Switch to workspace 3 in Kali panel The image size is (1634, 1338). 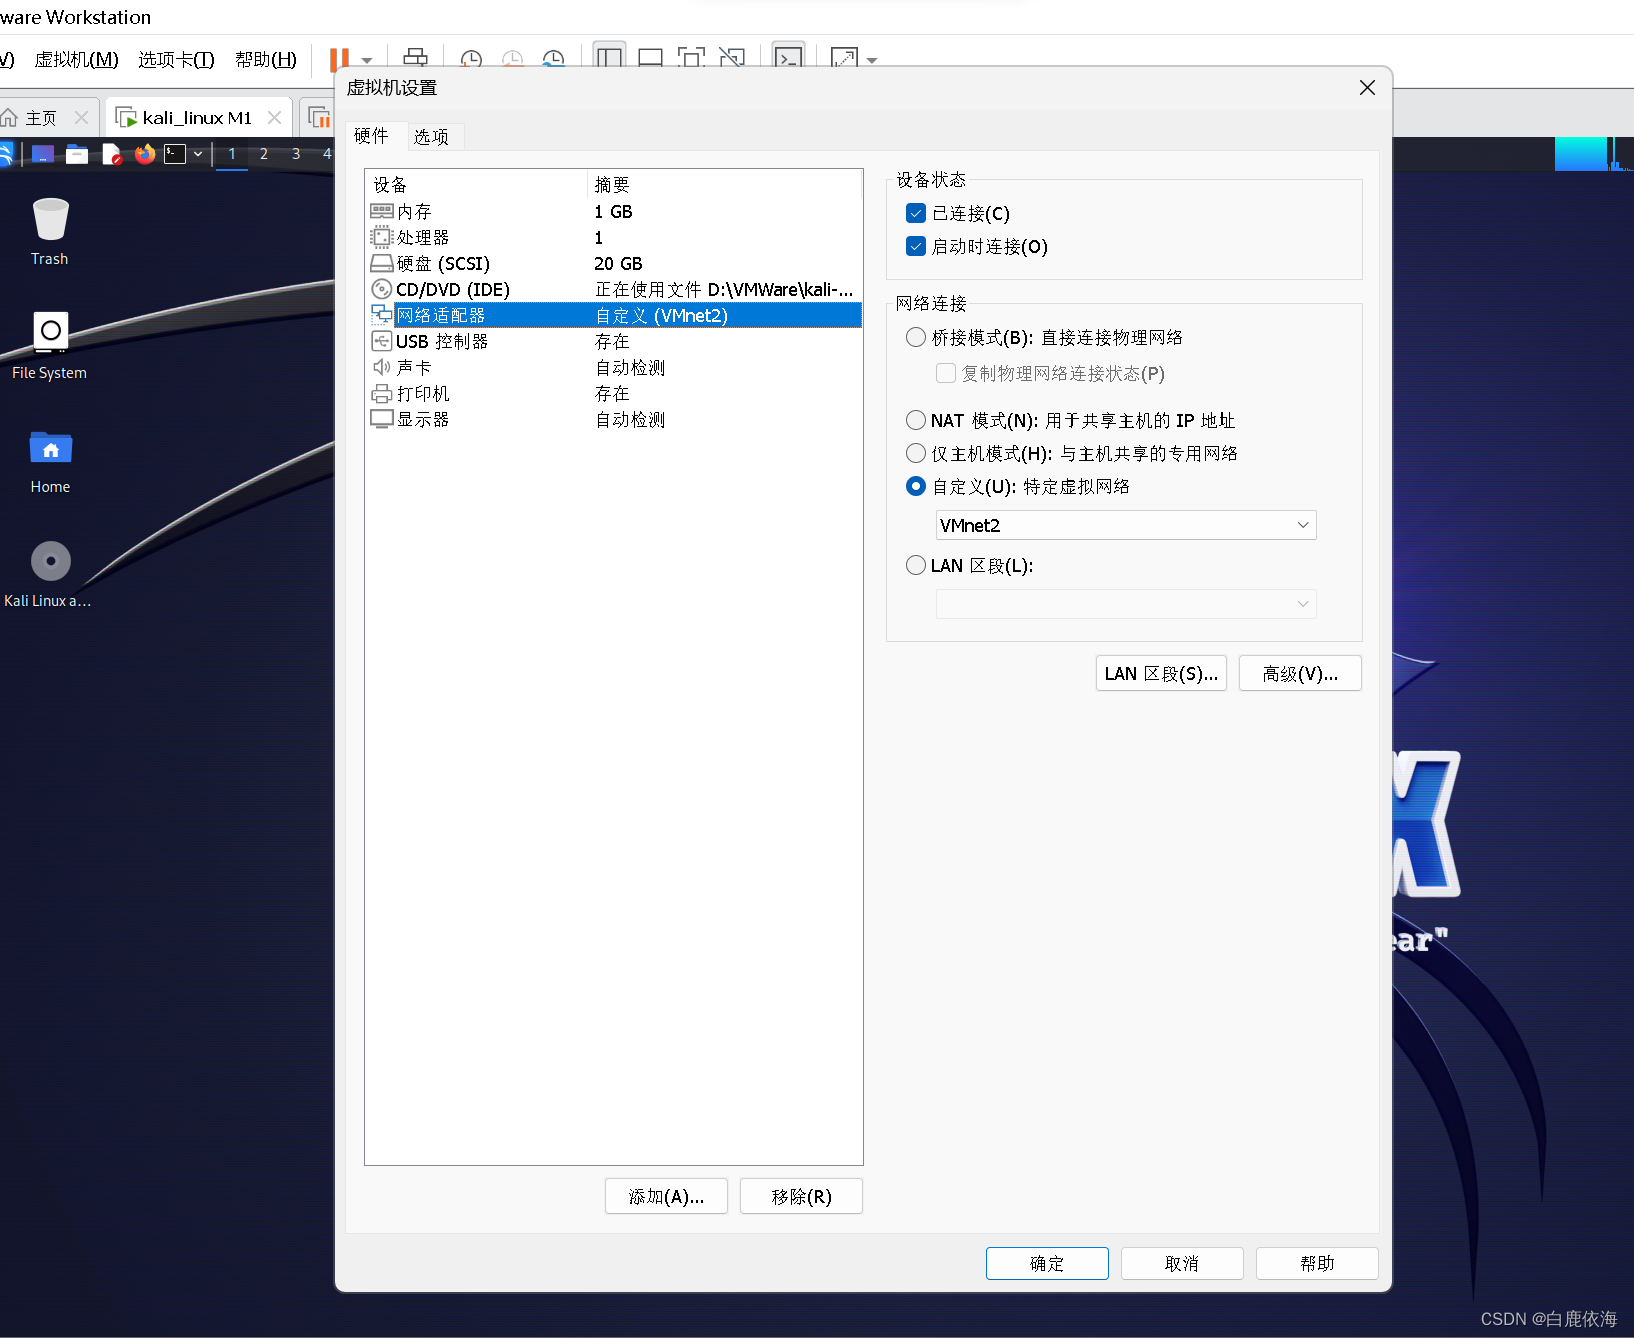[x=296, y=154]
